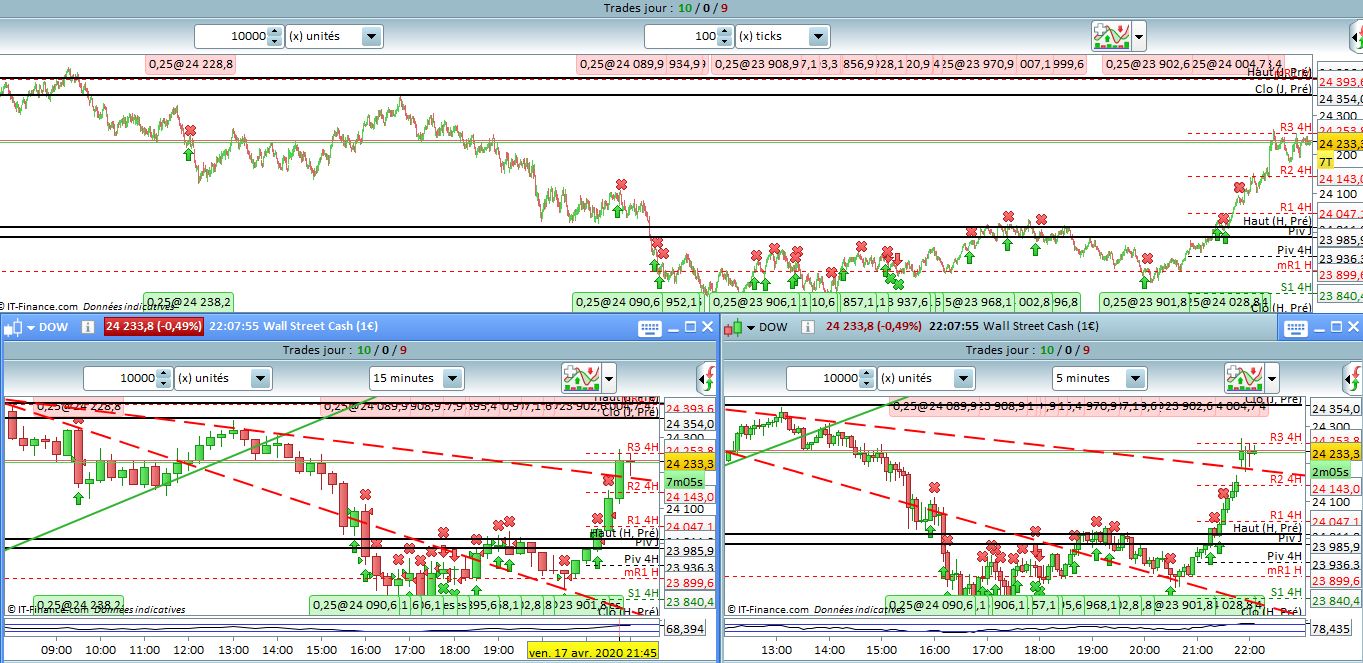Click indicator value 68,394 below 15 minutes chart
1363x663 pixels.
tap(684, 630)
